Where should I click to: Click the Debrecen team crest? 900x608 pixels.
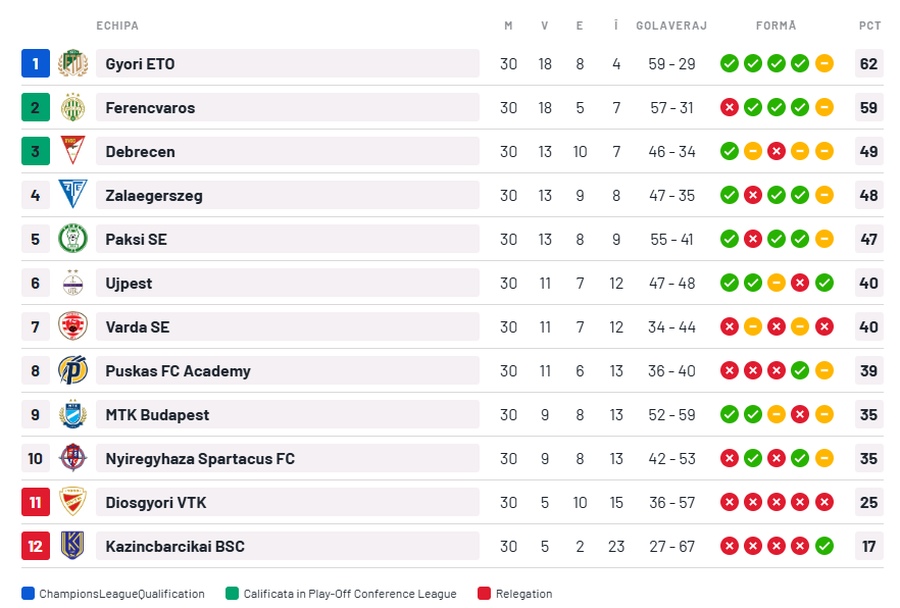coord(72,151)
